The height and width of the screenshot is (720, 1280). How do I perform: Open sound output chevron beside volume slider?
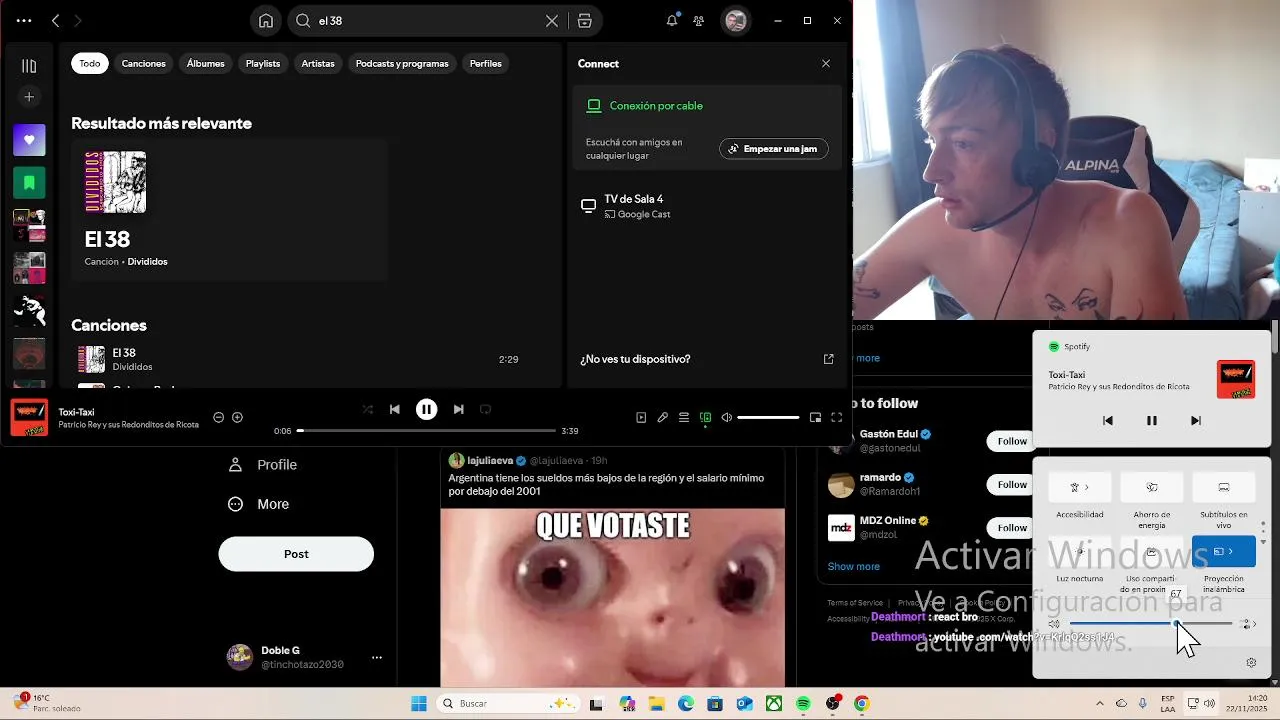[x=1249, y=624]
